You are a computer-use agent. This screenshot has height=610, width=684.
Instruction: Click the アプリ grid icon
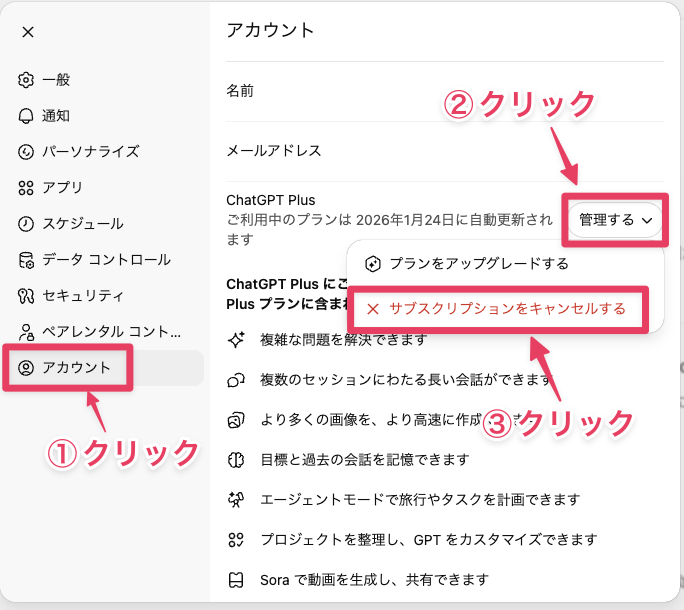tap(26, 188)
